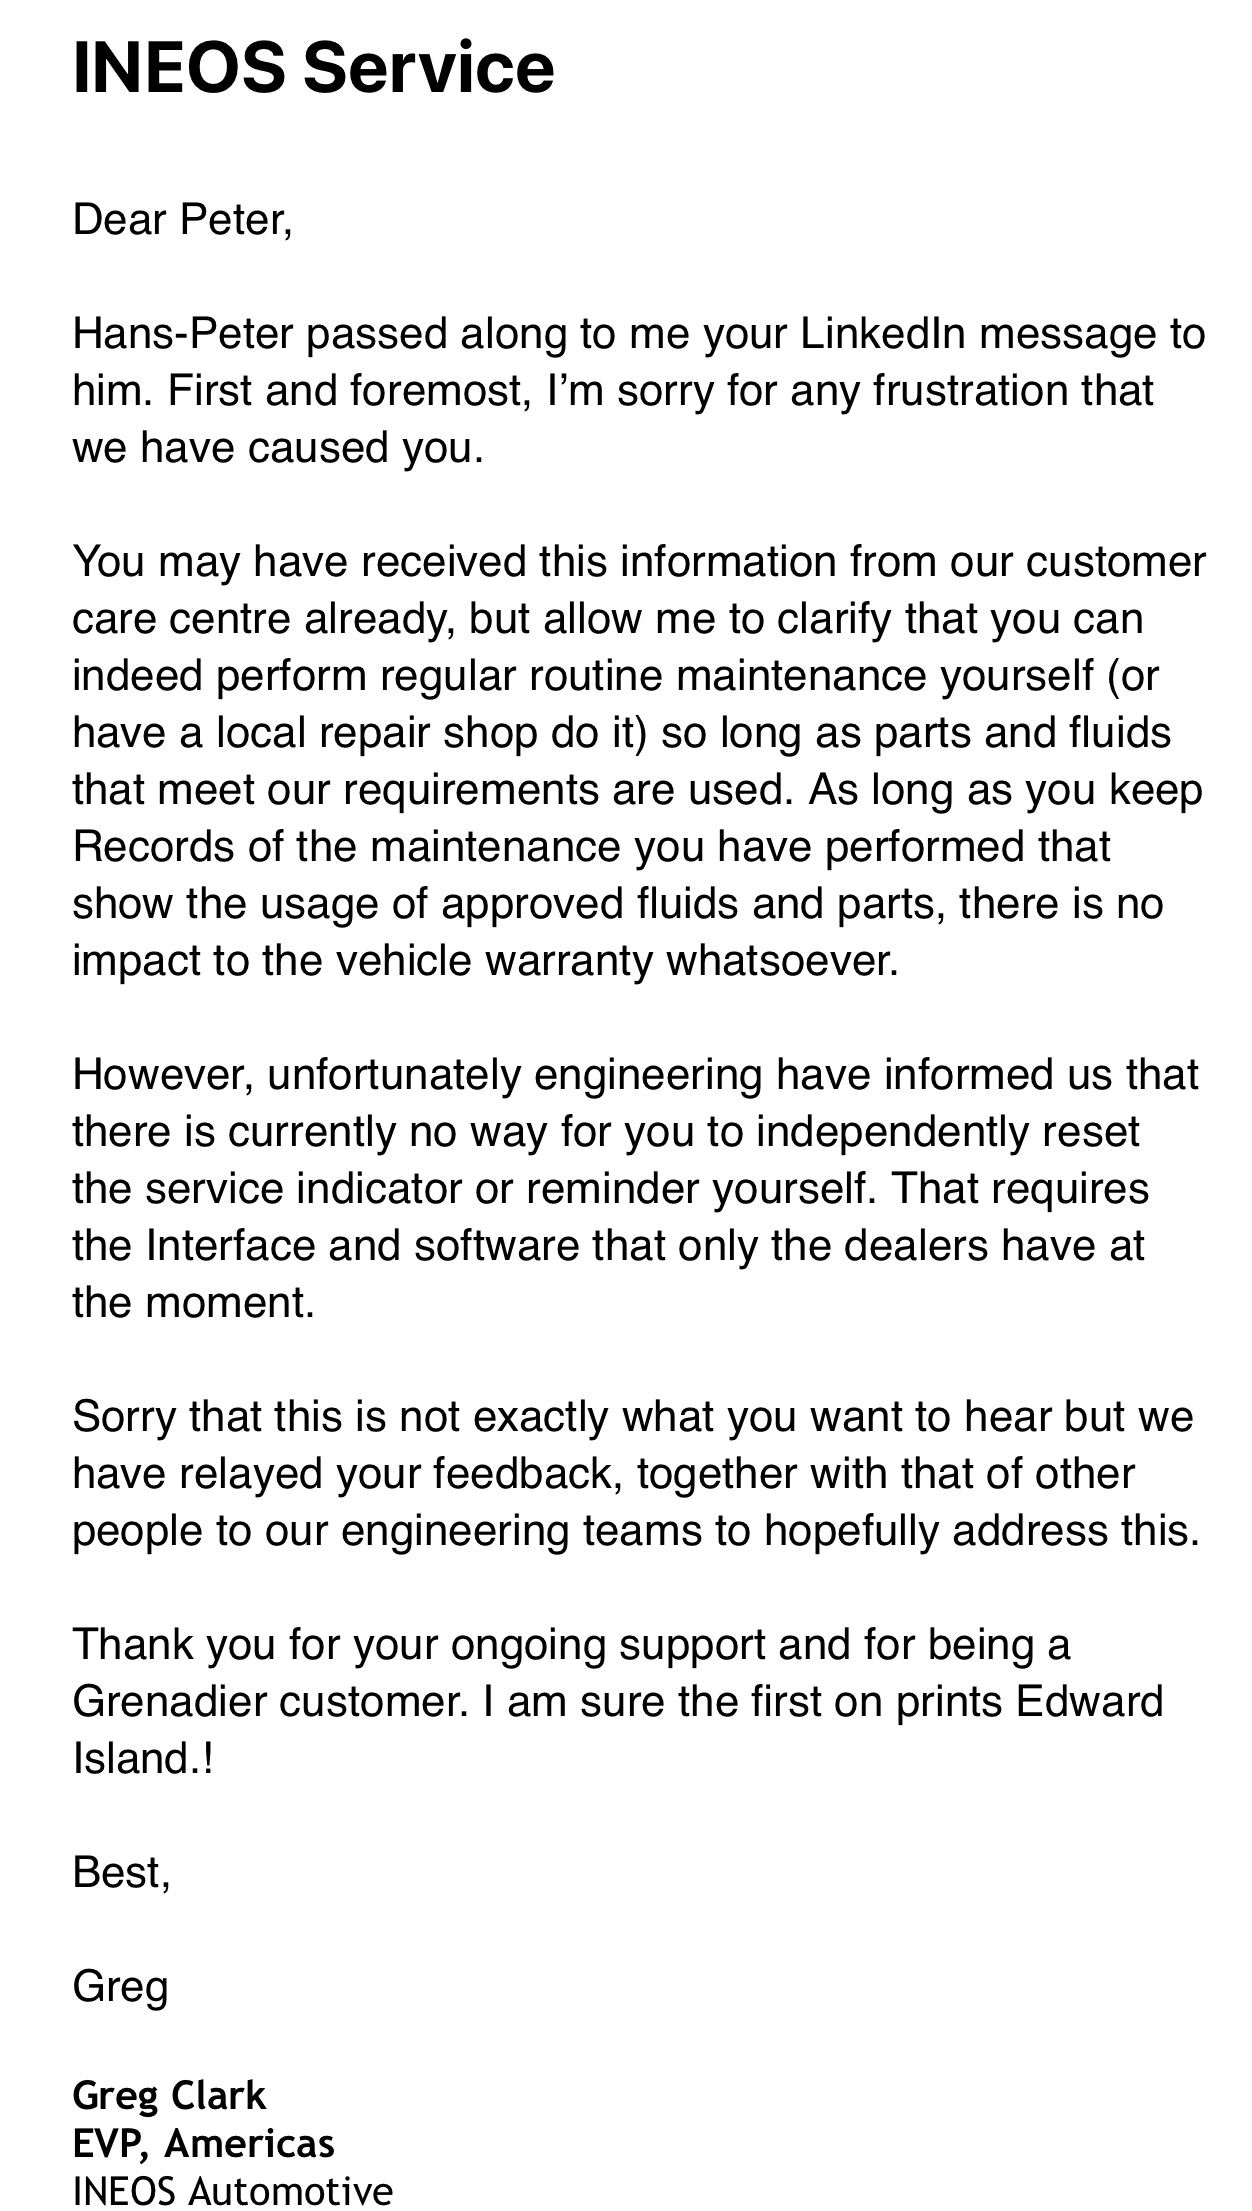This screenshot has height=2211, width=1252.
Task: Click the bold Greg Clark name
Action: pyautogui.click(x=170, y=2095)
